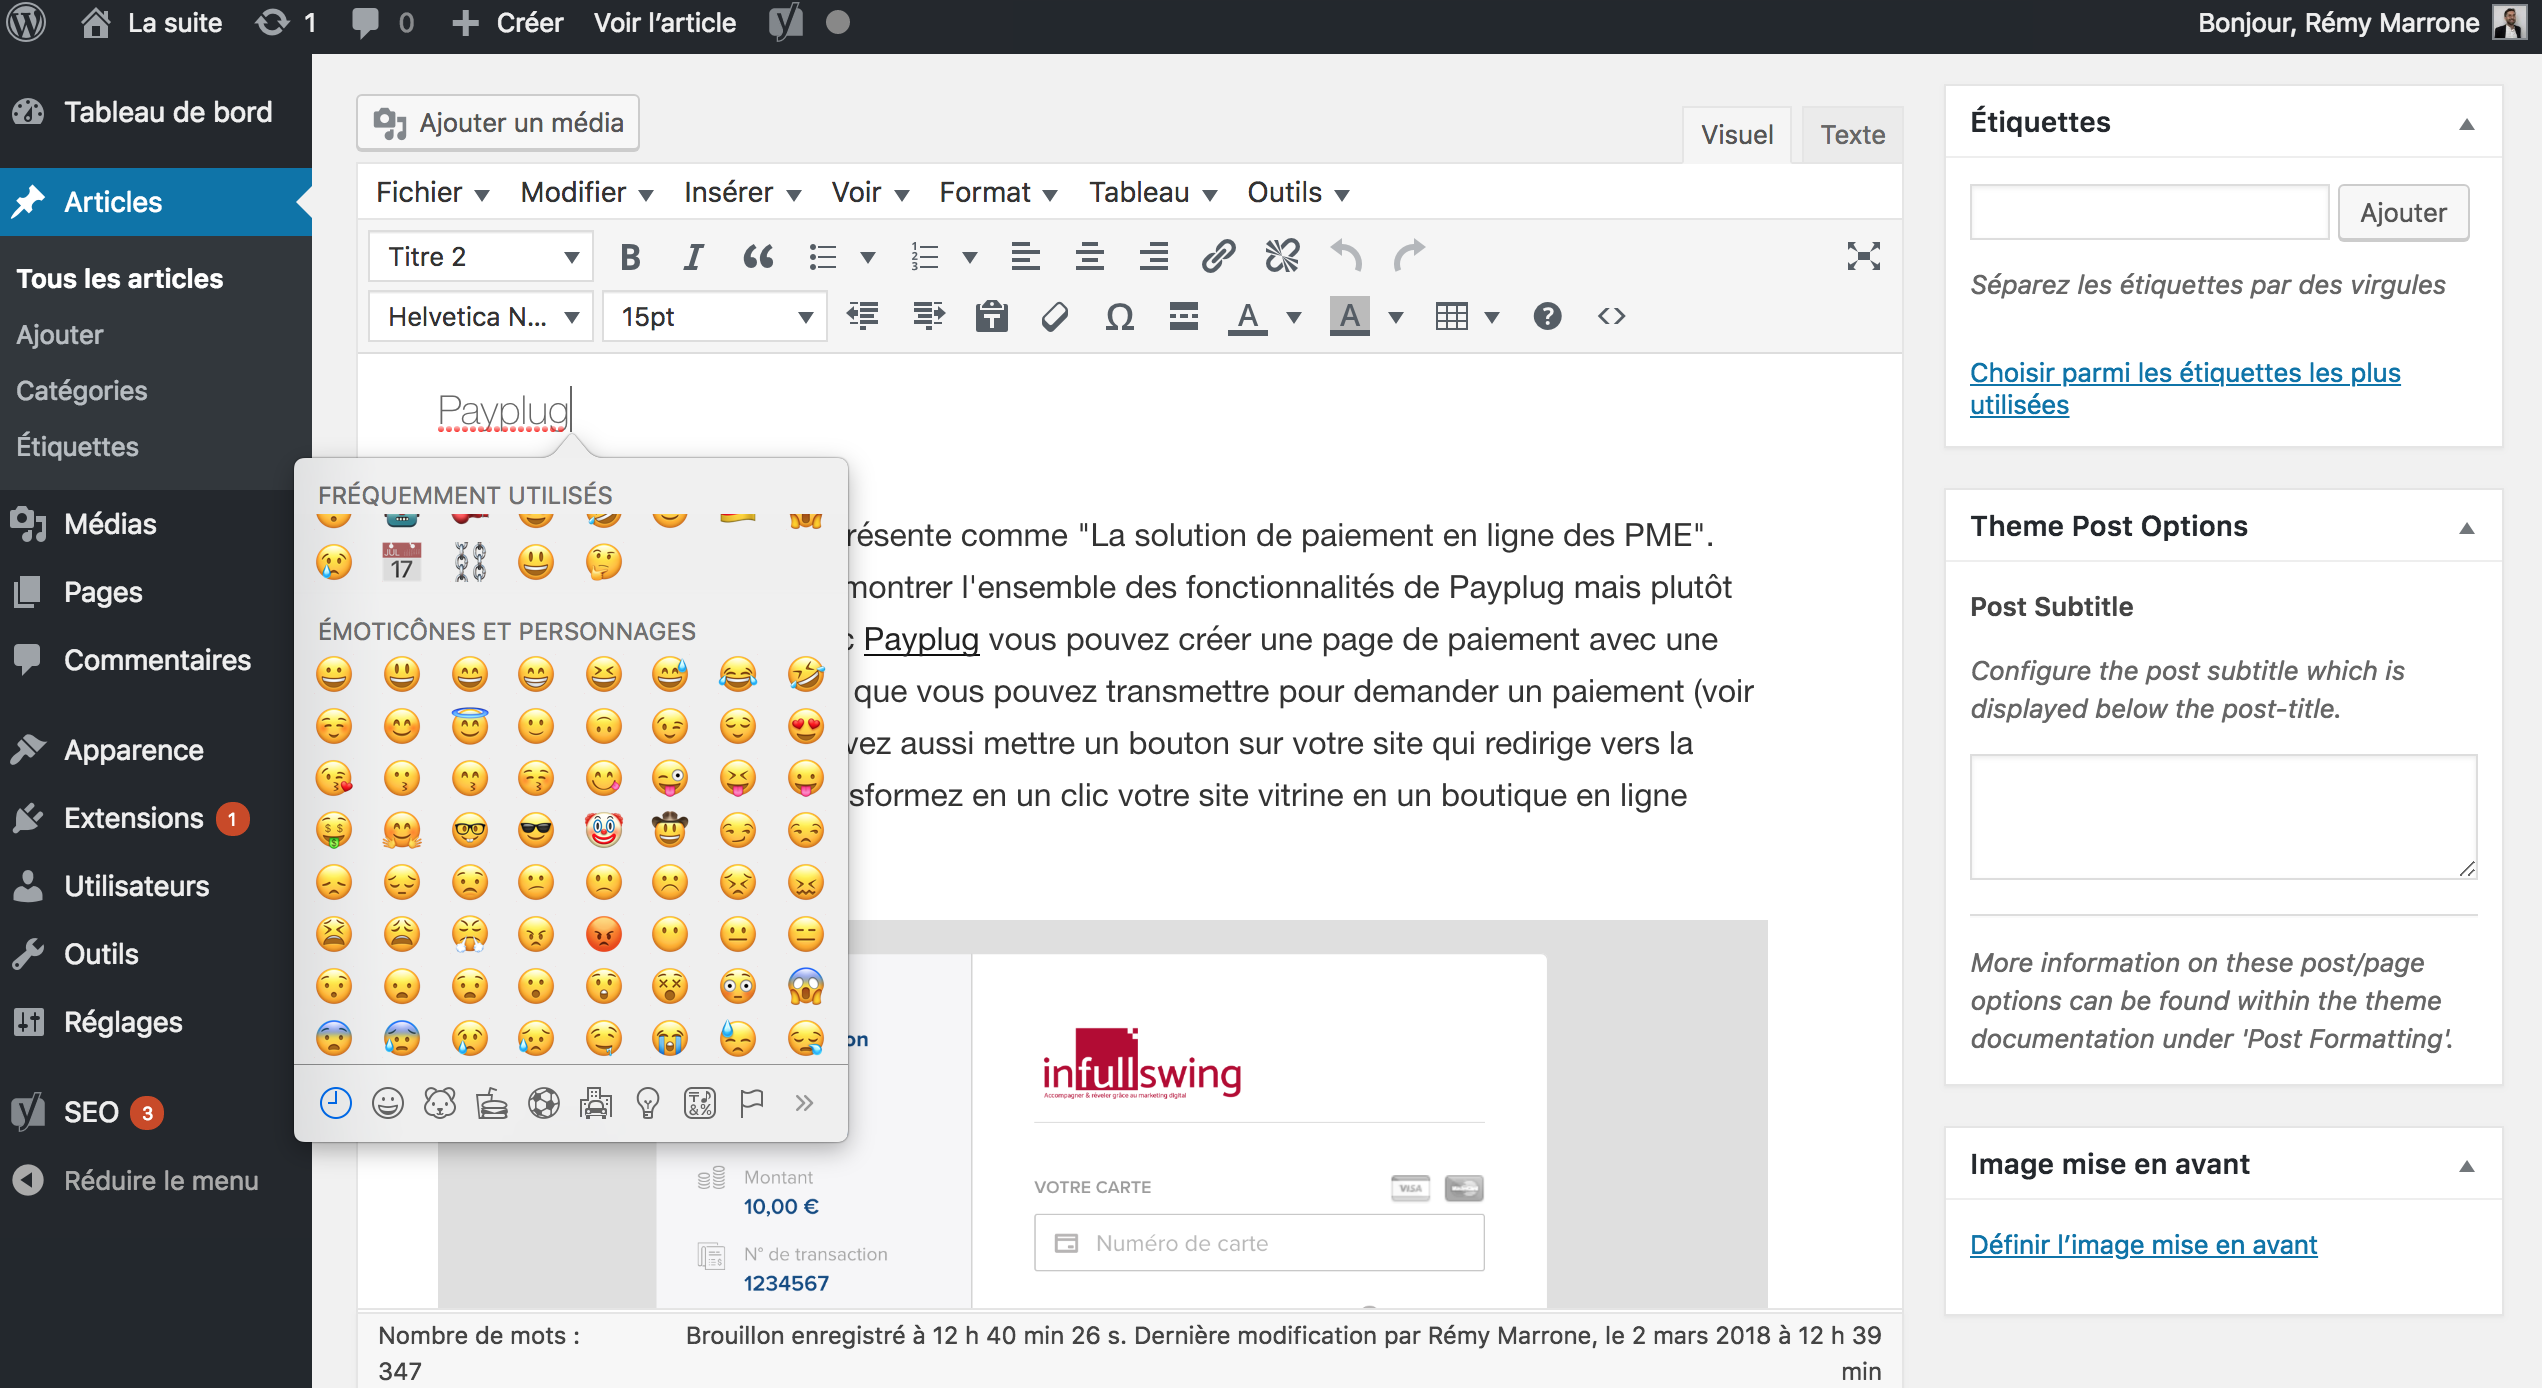Image resolution: width=2542 pixels, height=1388 pixels.
Task: Click Définir l'image mise en avant link
Action: [x=2143, y=1244]
